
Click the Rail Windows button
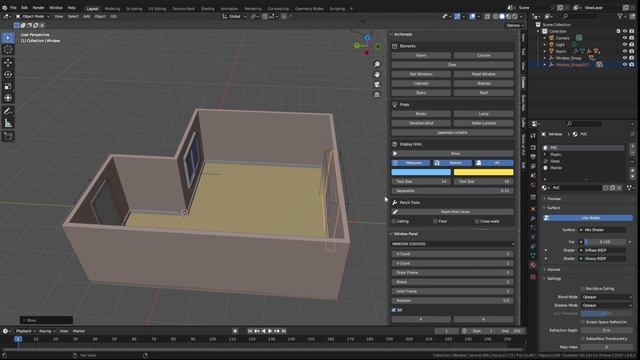(x=421, y=74)
